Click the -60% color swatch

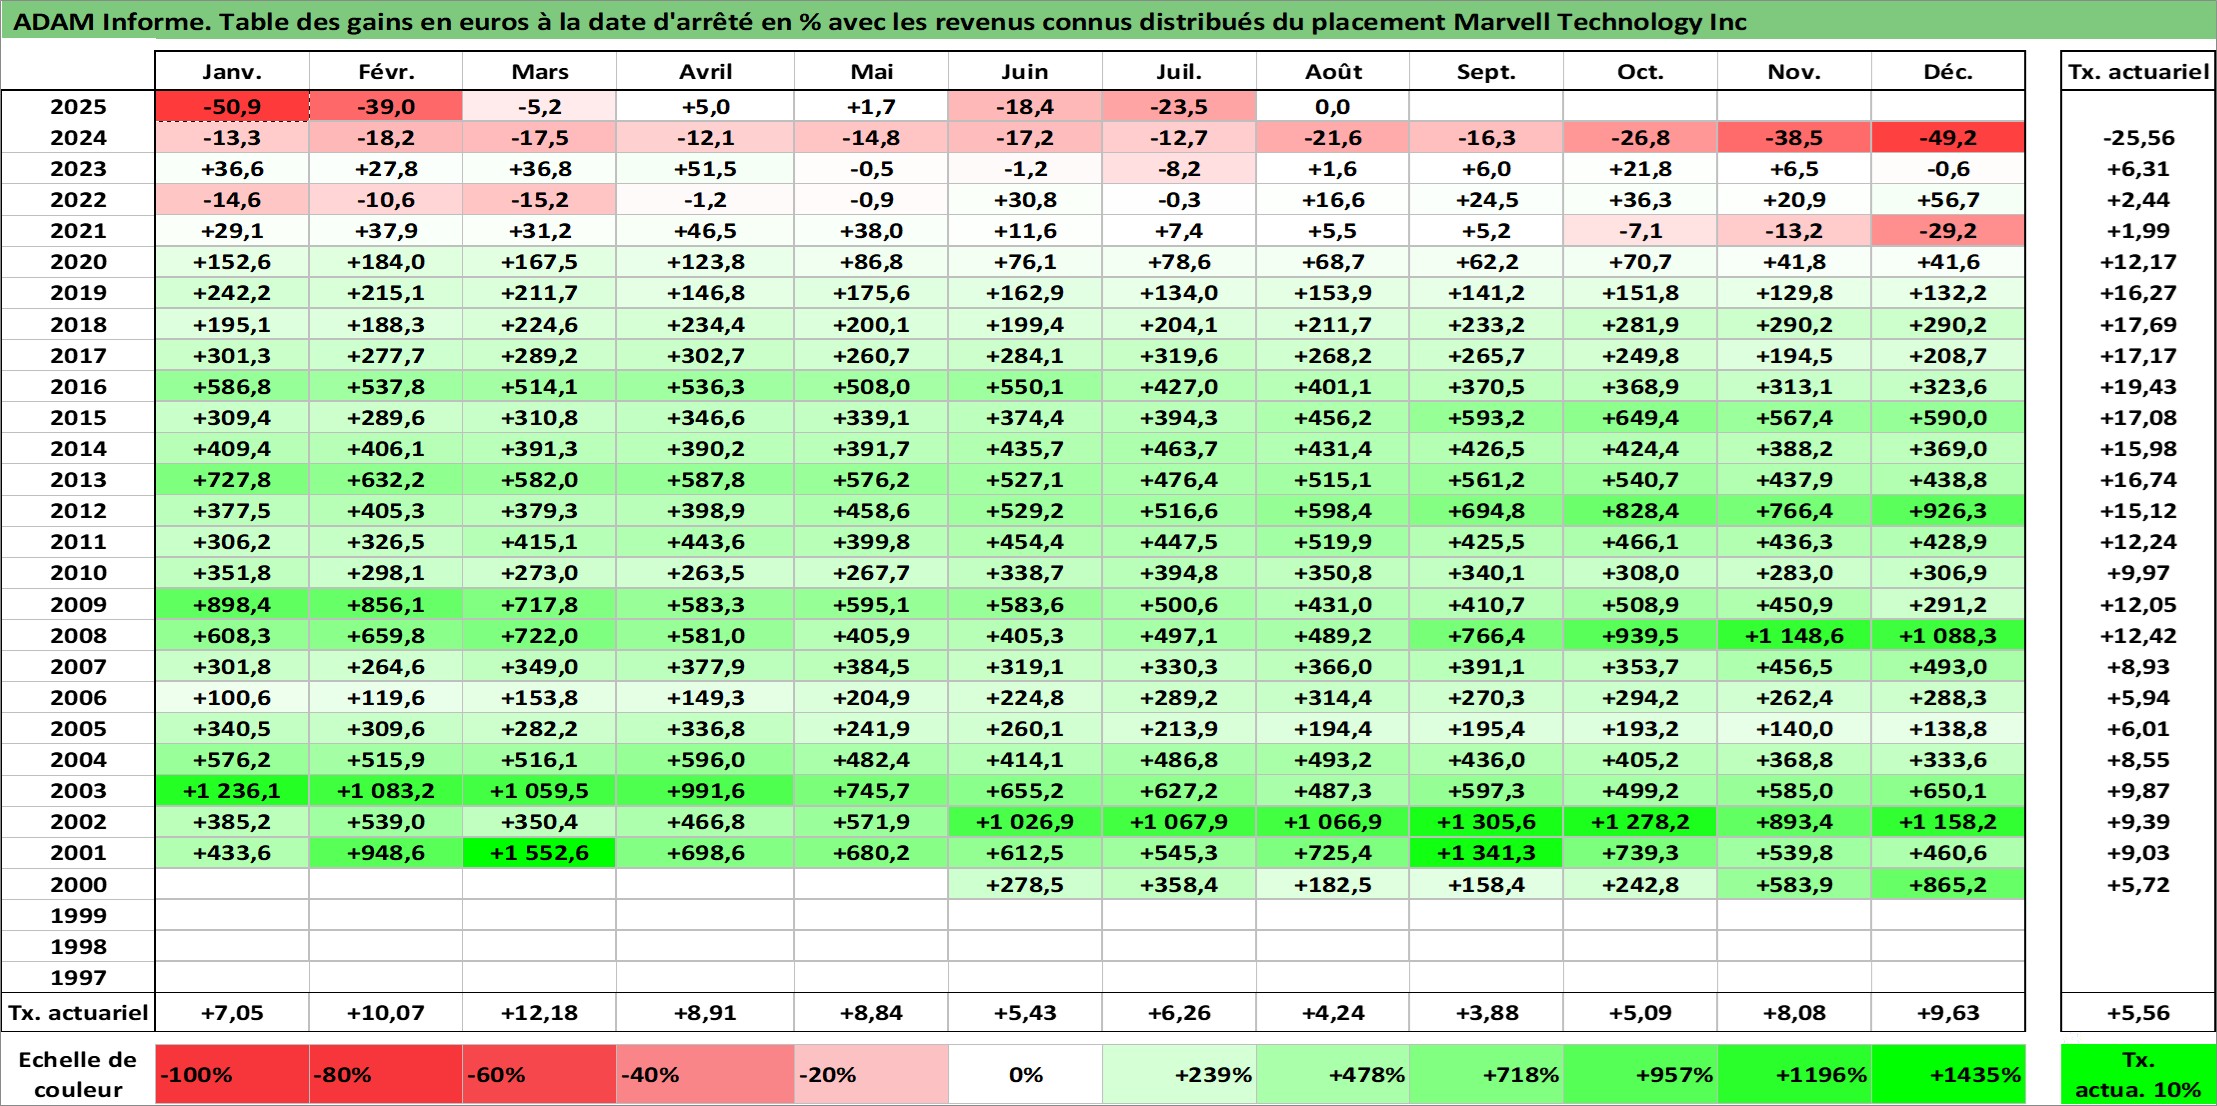pos(540,1075)
